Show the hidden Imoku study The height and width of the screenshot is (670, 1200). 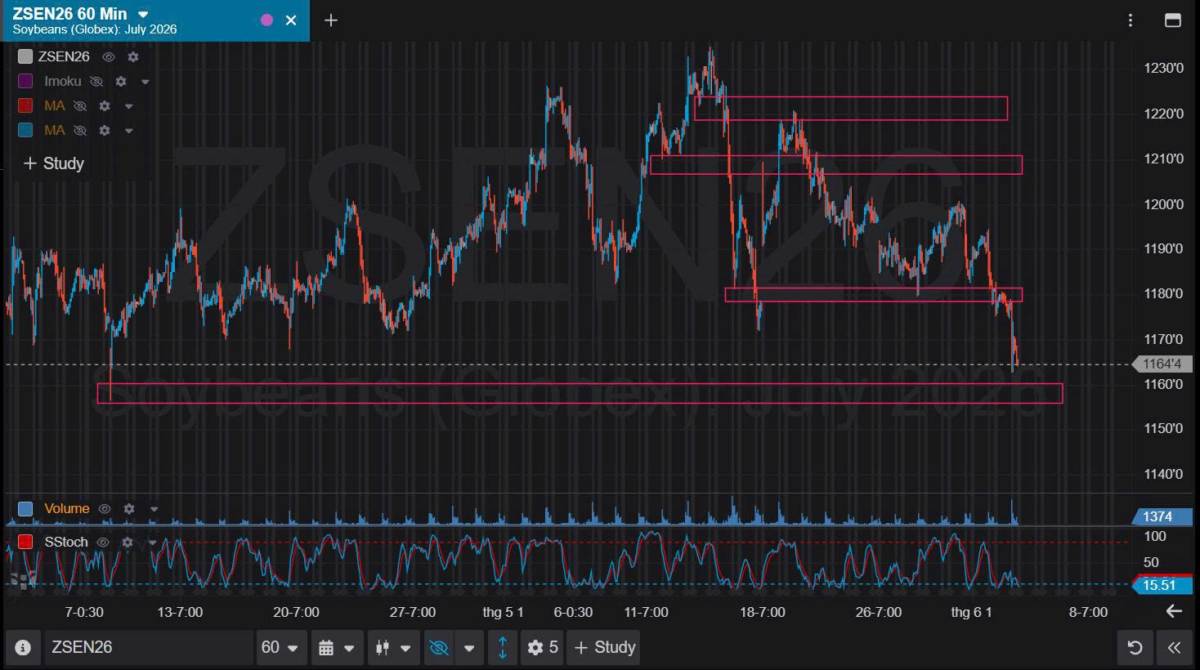(x=97, y=81)
